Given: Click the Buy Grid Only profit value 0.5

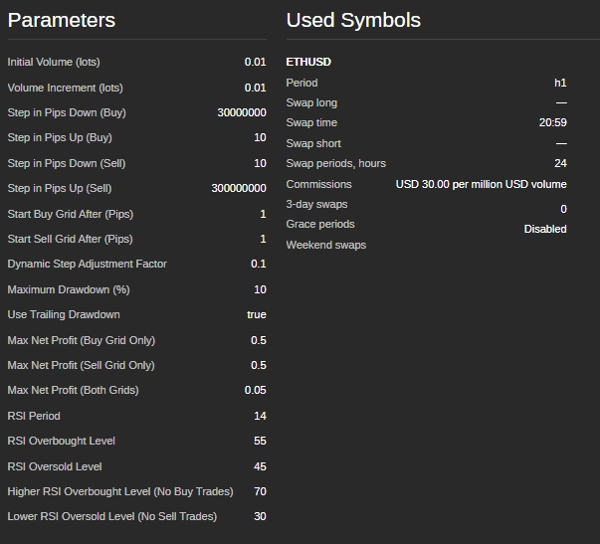Looking at the screenshot, I should (258, 340).
